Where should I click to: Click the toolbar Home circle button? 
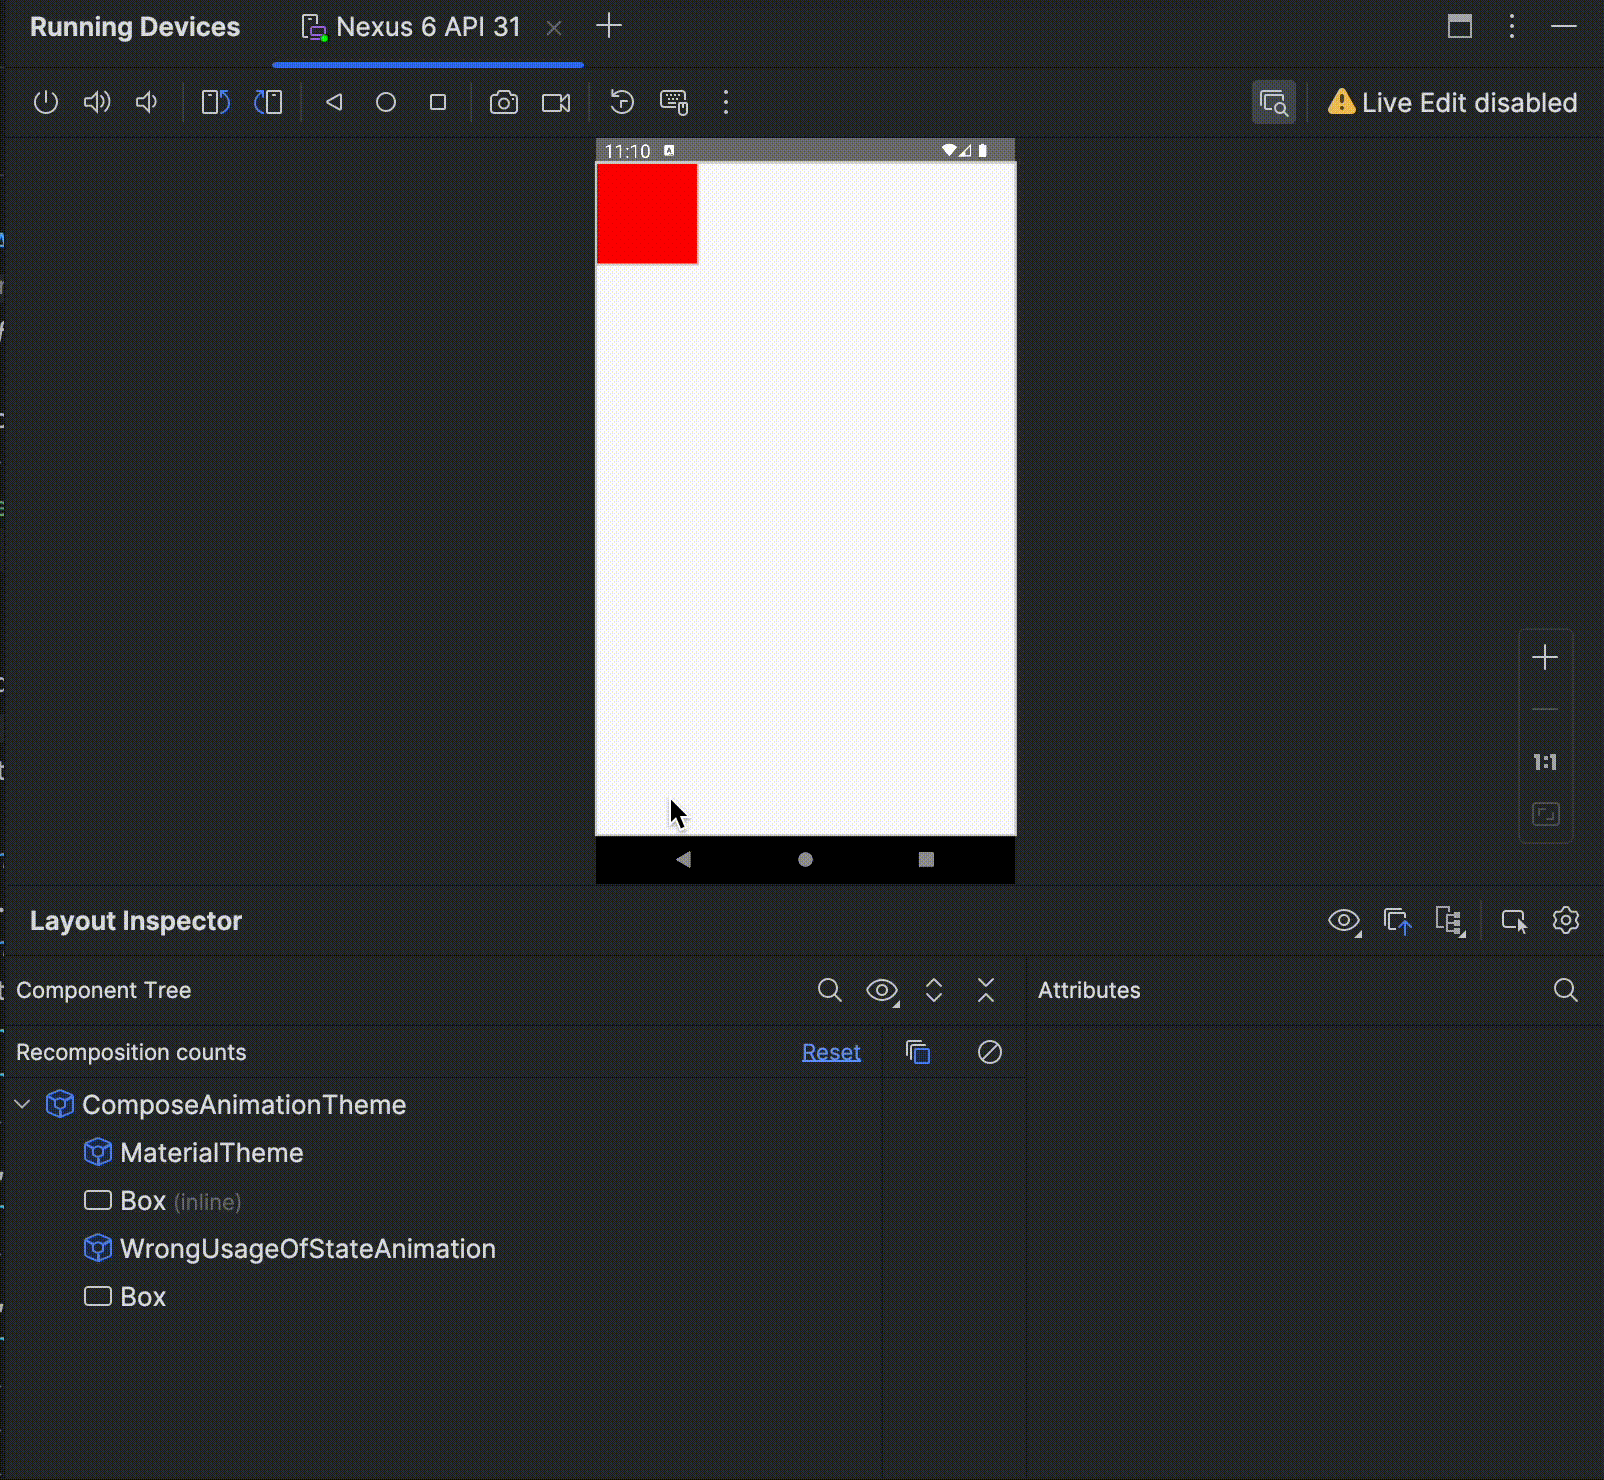click(x=386, y=102)
